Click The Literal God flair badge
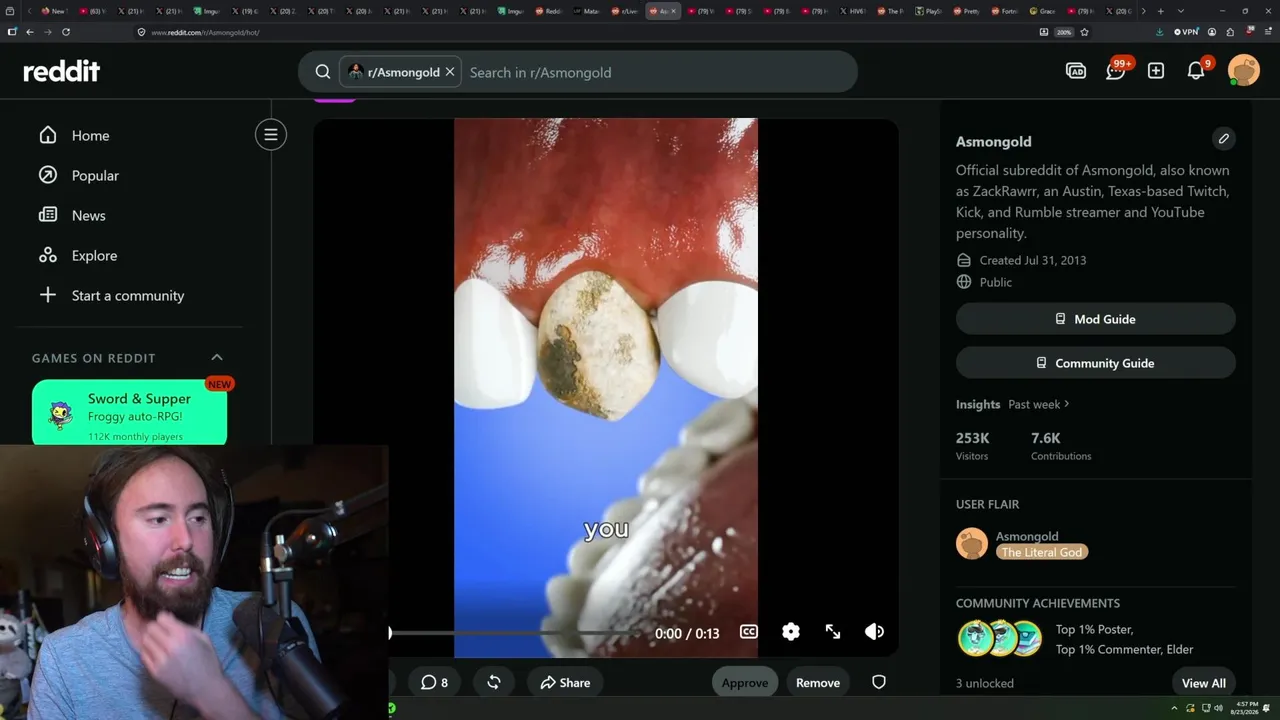The image size is (1280, 720). coord(1041,552)
